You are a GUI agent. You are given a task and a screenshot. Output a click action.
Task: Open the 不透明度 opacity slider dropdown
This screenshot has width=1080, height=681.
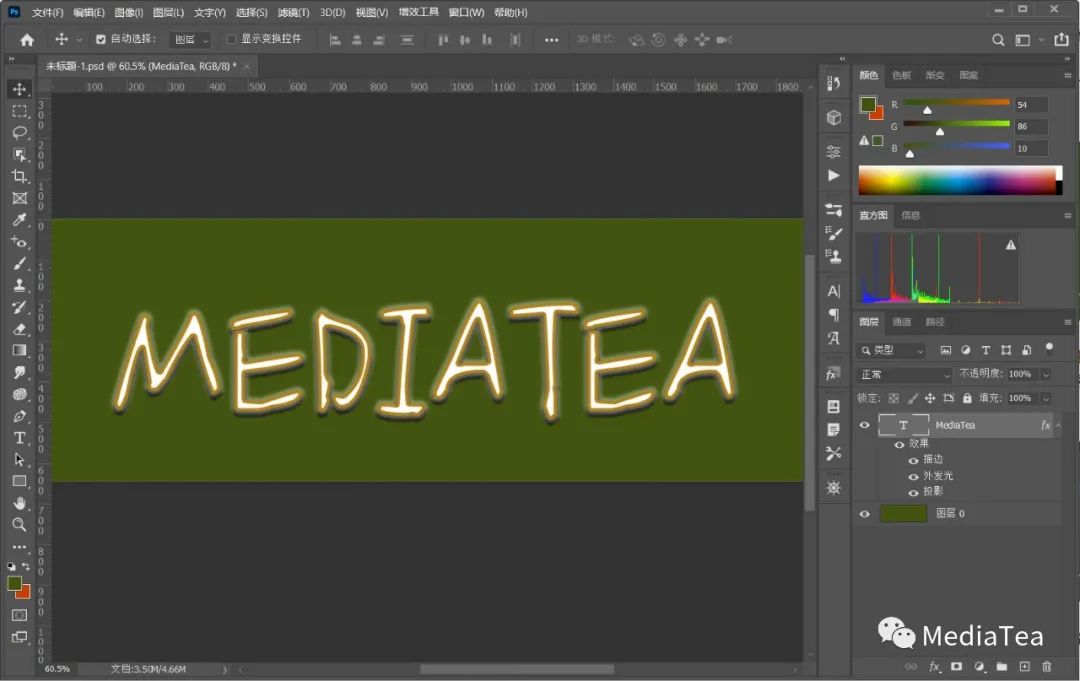[1046, 375]
